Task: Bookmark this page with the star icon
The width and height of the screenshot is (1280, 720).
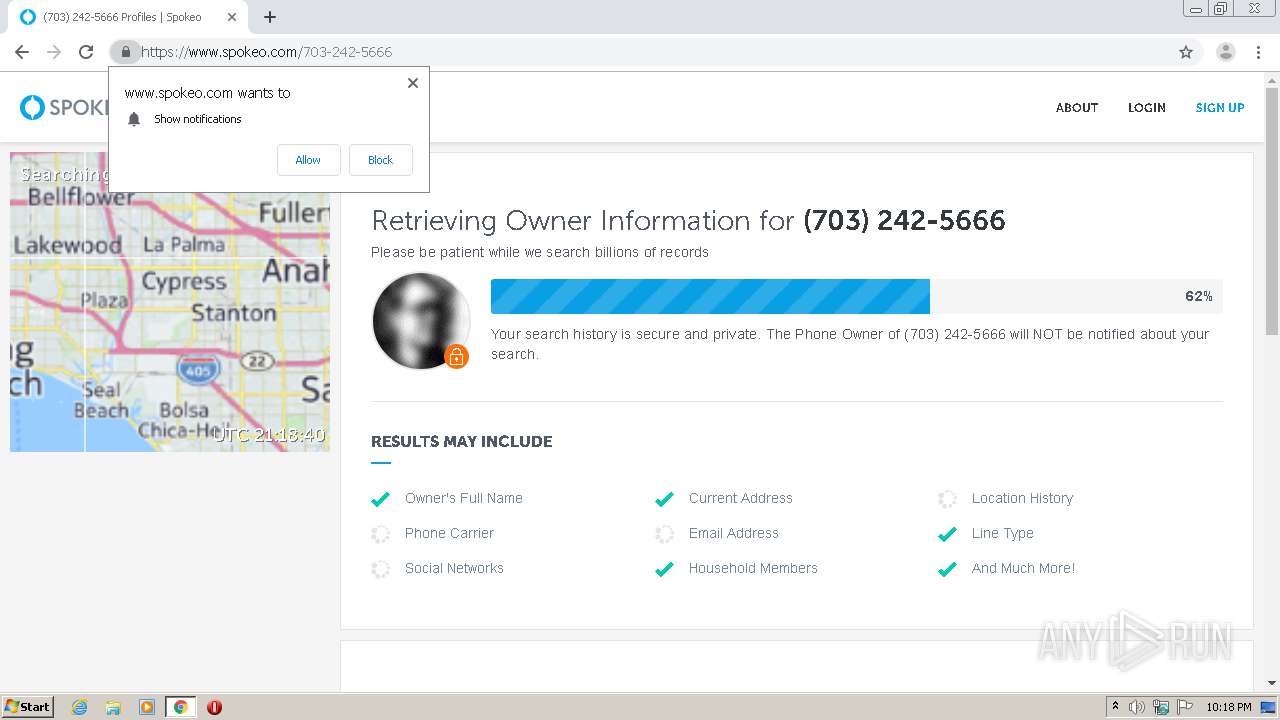Action: click(1186, 52)
